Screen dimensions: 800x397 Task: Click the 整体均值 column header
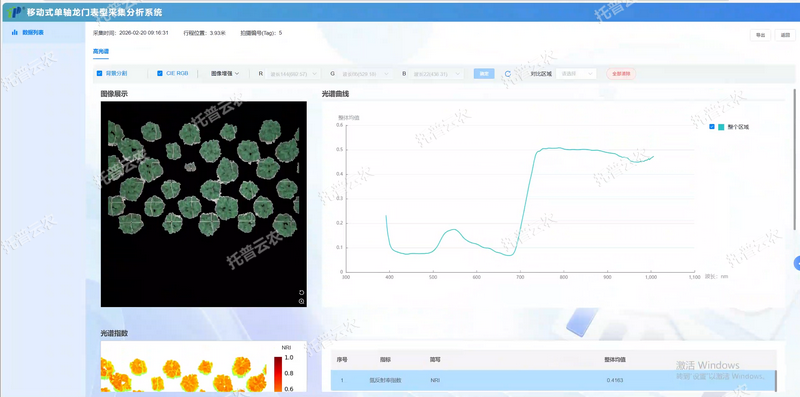click(615, 360)
